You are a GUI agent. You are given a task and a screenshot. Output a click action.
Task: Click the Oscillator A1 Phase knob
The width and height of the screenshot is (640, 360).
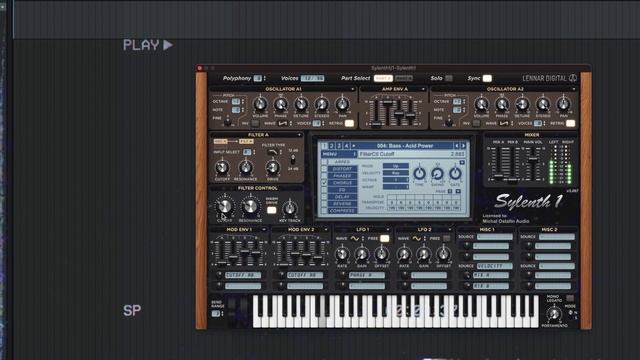(281, 104)
